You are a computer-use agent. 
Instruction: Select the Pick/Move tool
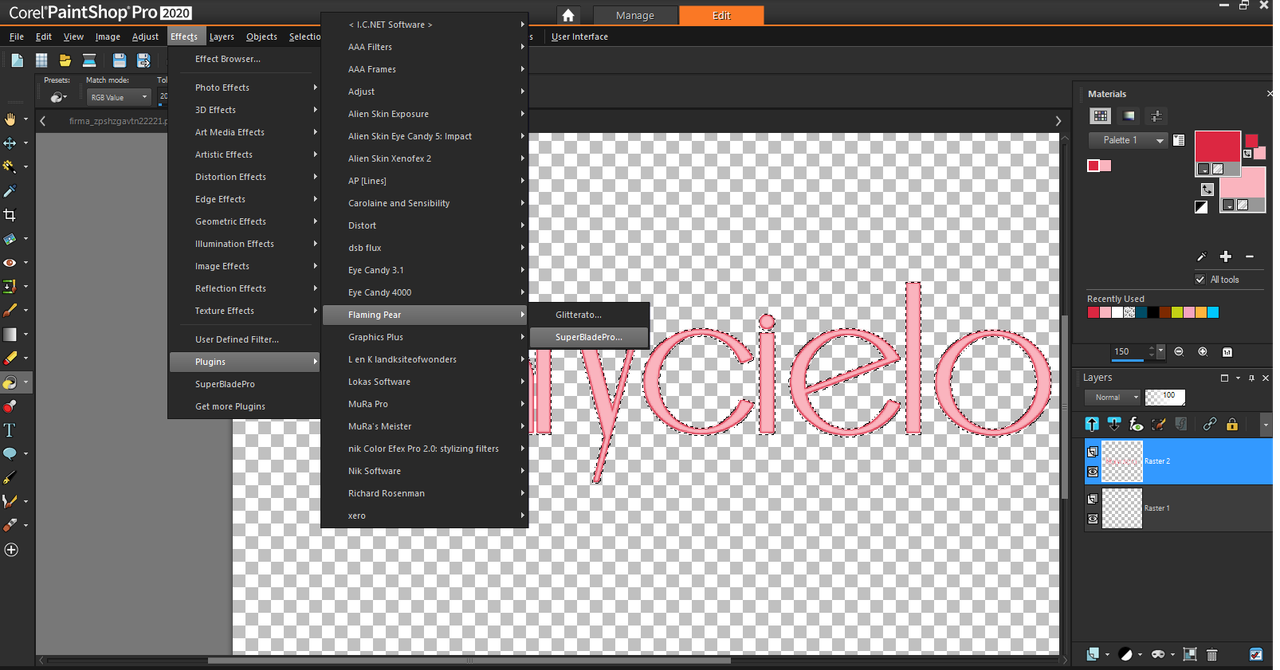(x=10, y=143)
